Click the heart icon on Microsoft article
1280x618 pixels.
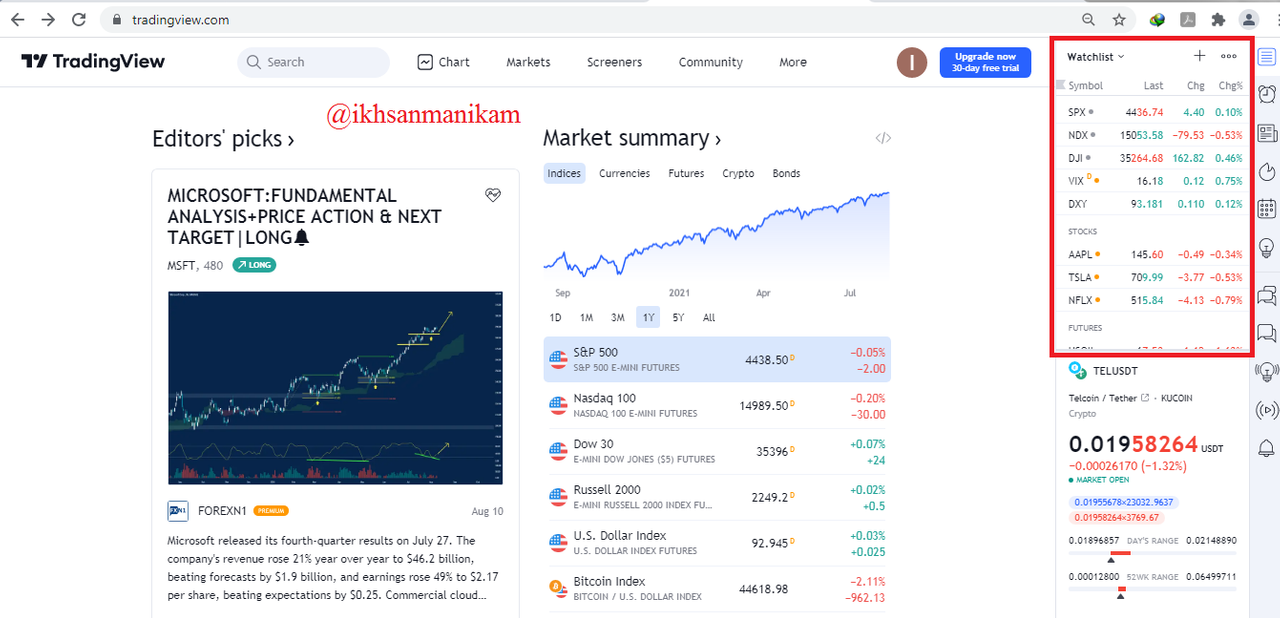493,195
